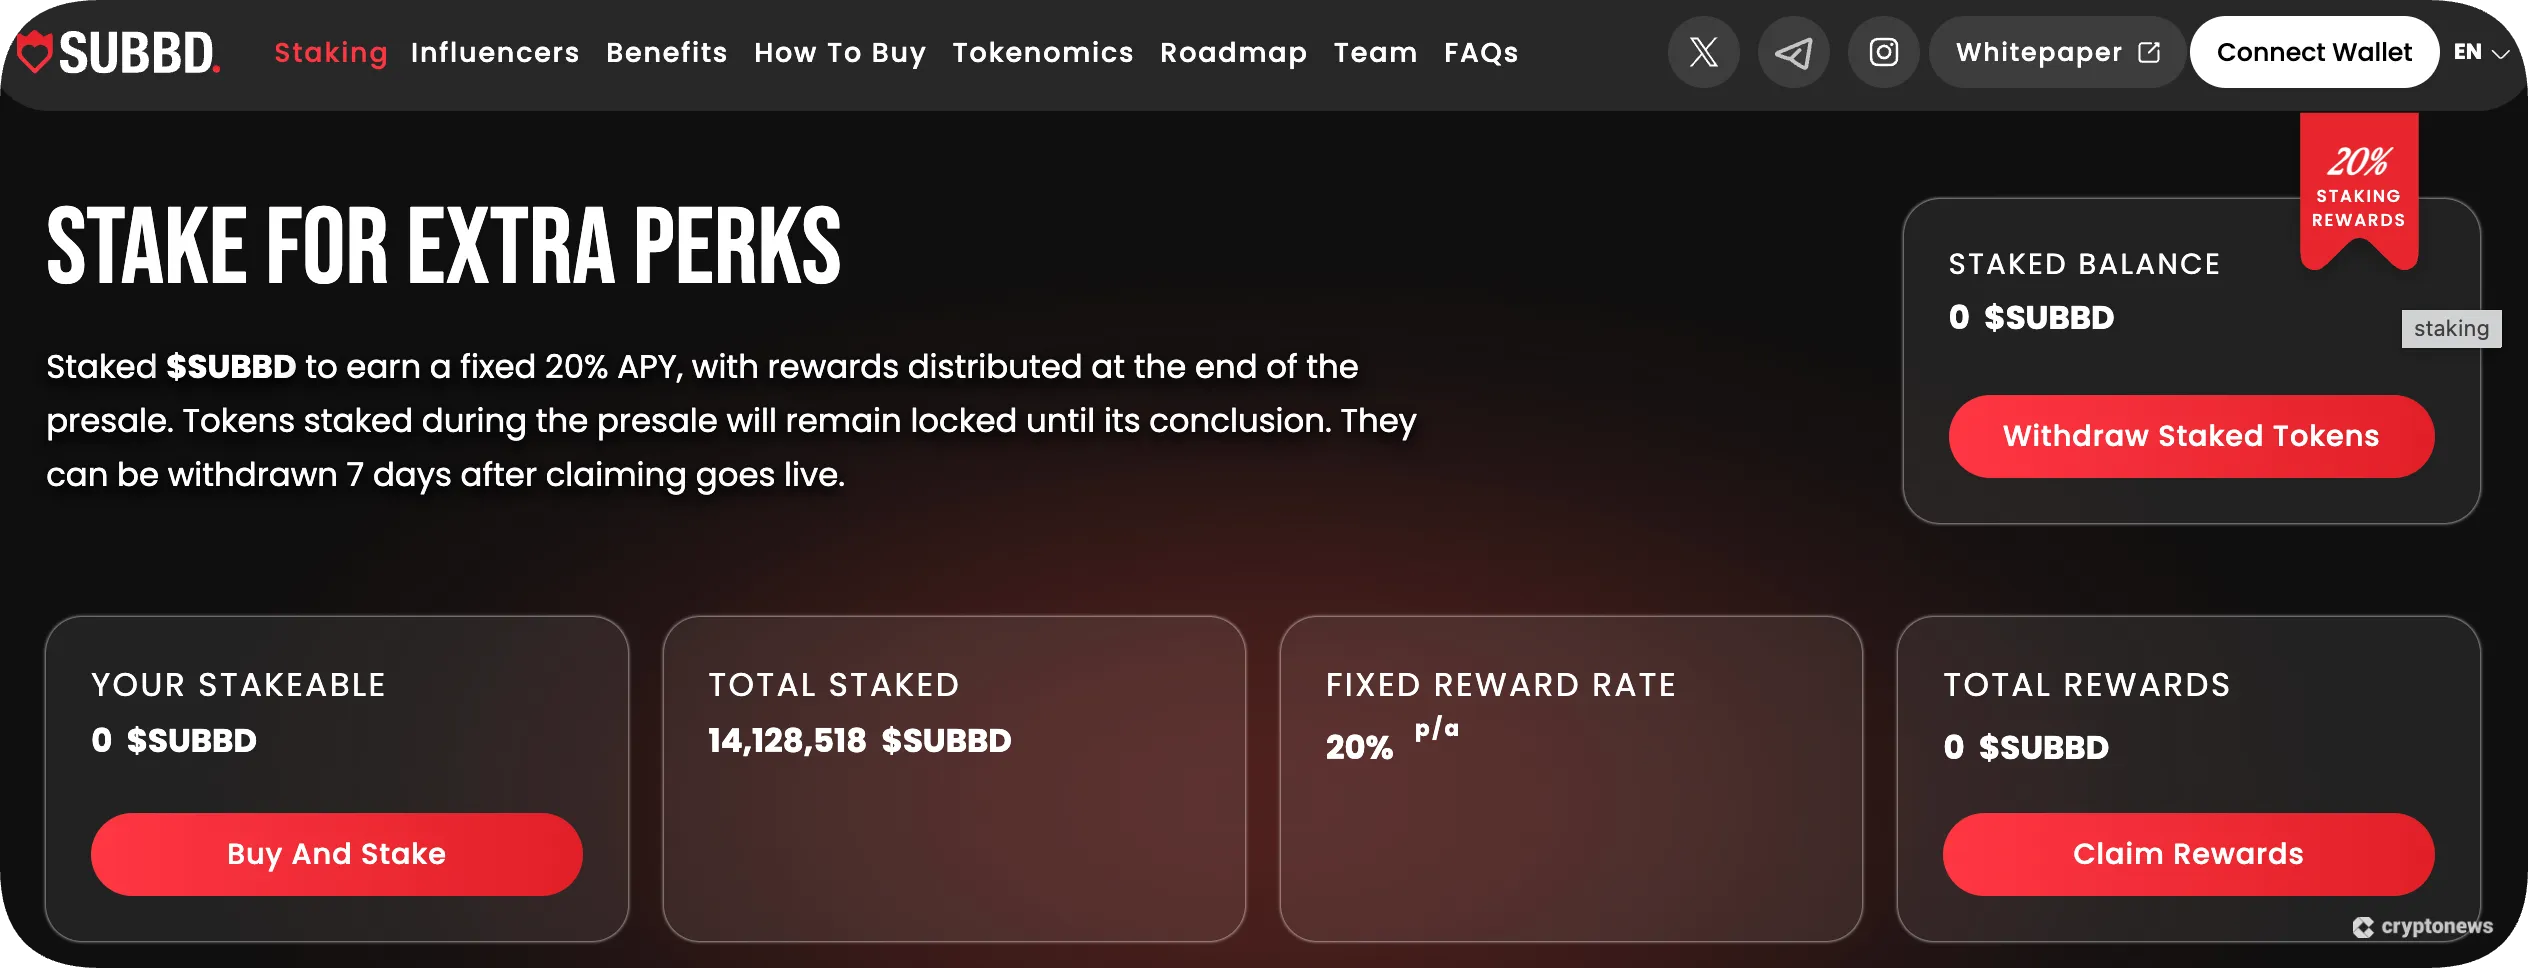Open the X (Twitter) social icon
This screenshot has height=968, width=2528.
[x=1703, y=52]
